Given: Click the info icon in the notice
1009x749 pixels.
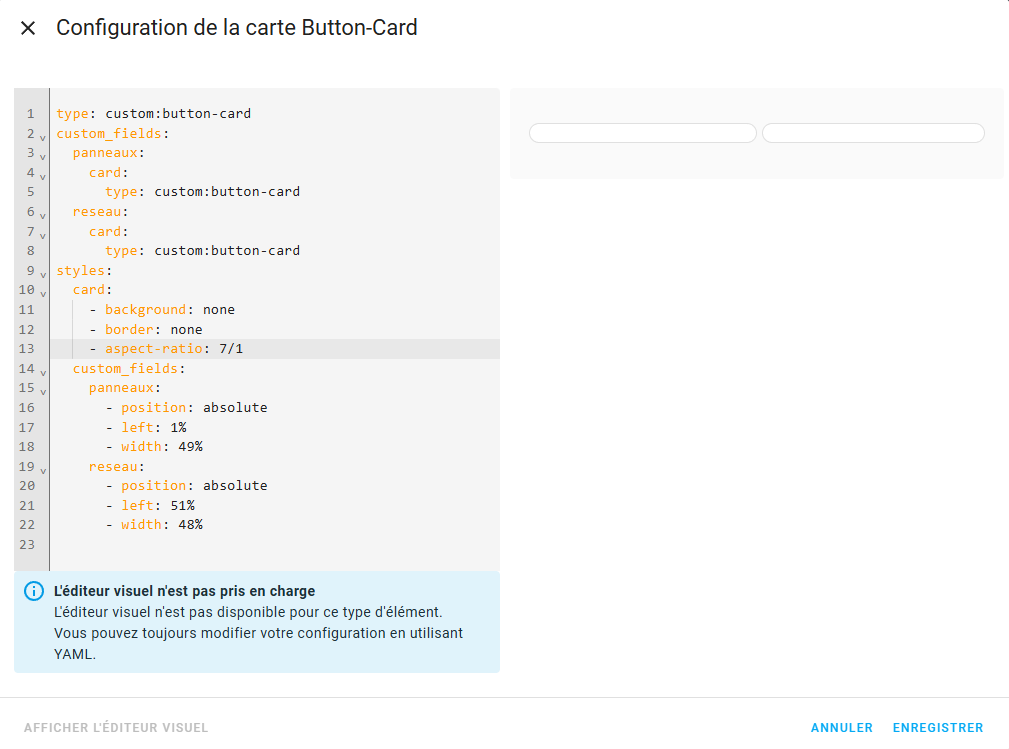Looking at the screenshot, I should 33,591.
